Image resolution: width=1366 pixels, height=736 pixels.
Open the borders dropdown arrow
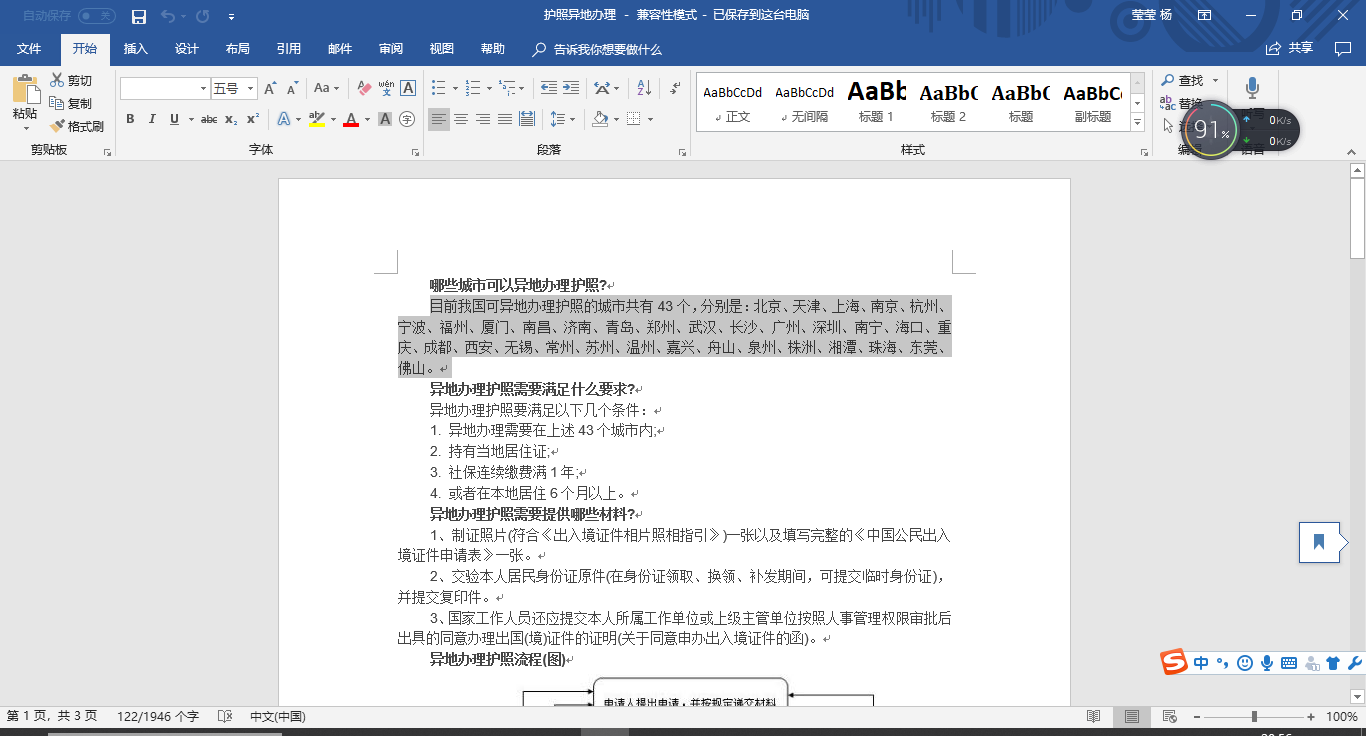point(650,119)
